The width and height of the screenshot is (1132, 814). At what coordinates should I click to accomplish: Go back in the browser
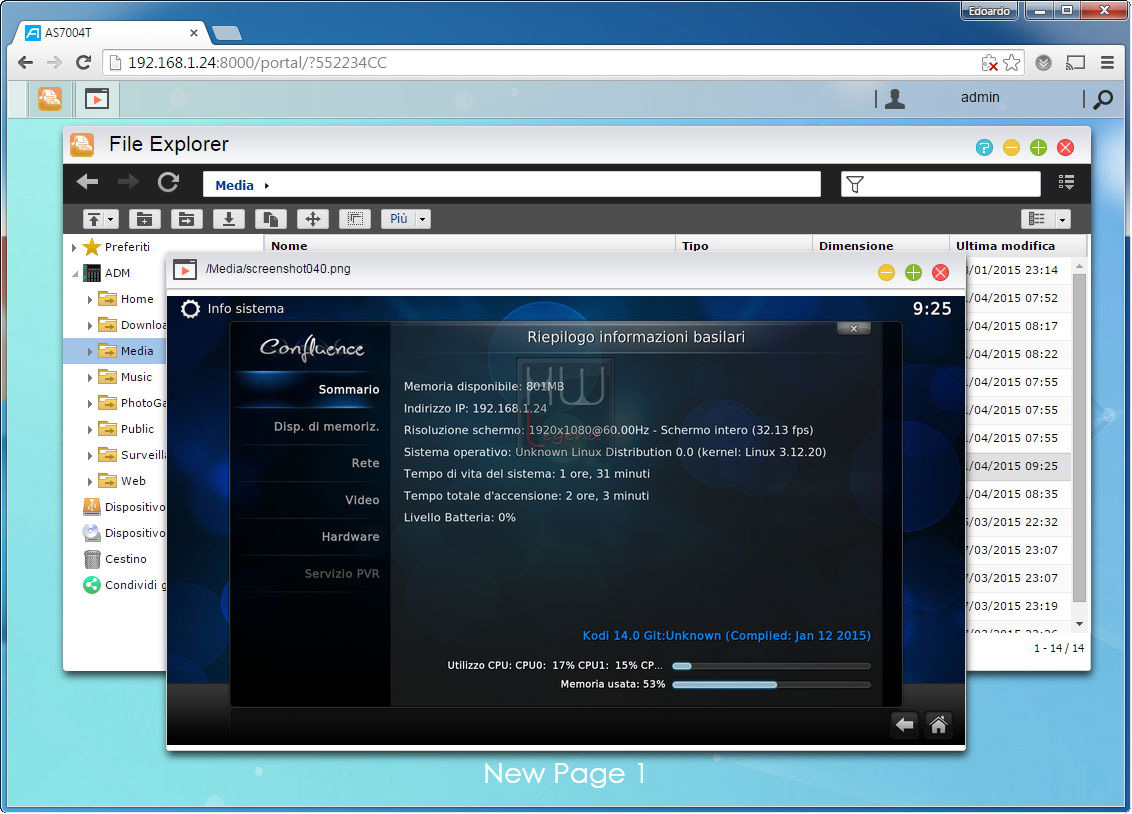pos(25,63)
